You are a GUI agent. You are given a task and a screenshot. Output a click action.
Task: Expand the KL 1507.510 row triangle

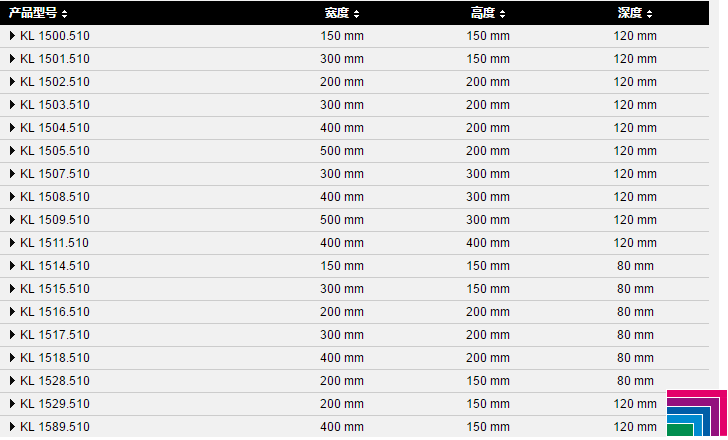[13, 174]
